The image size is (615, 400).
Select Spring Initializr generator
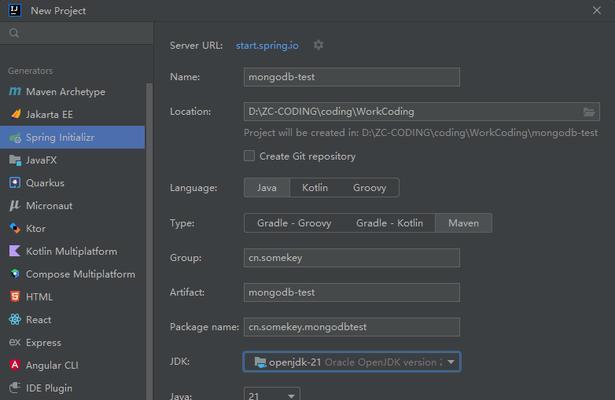(x=72, y=137)
